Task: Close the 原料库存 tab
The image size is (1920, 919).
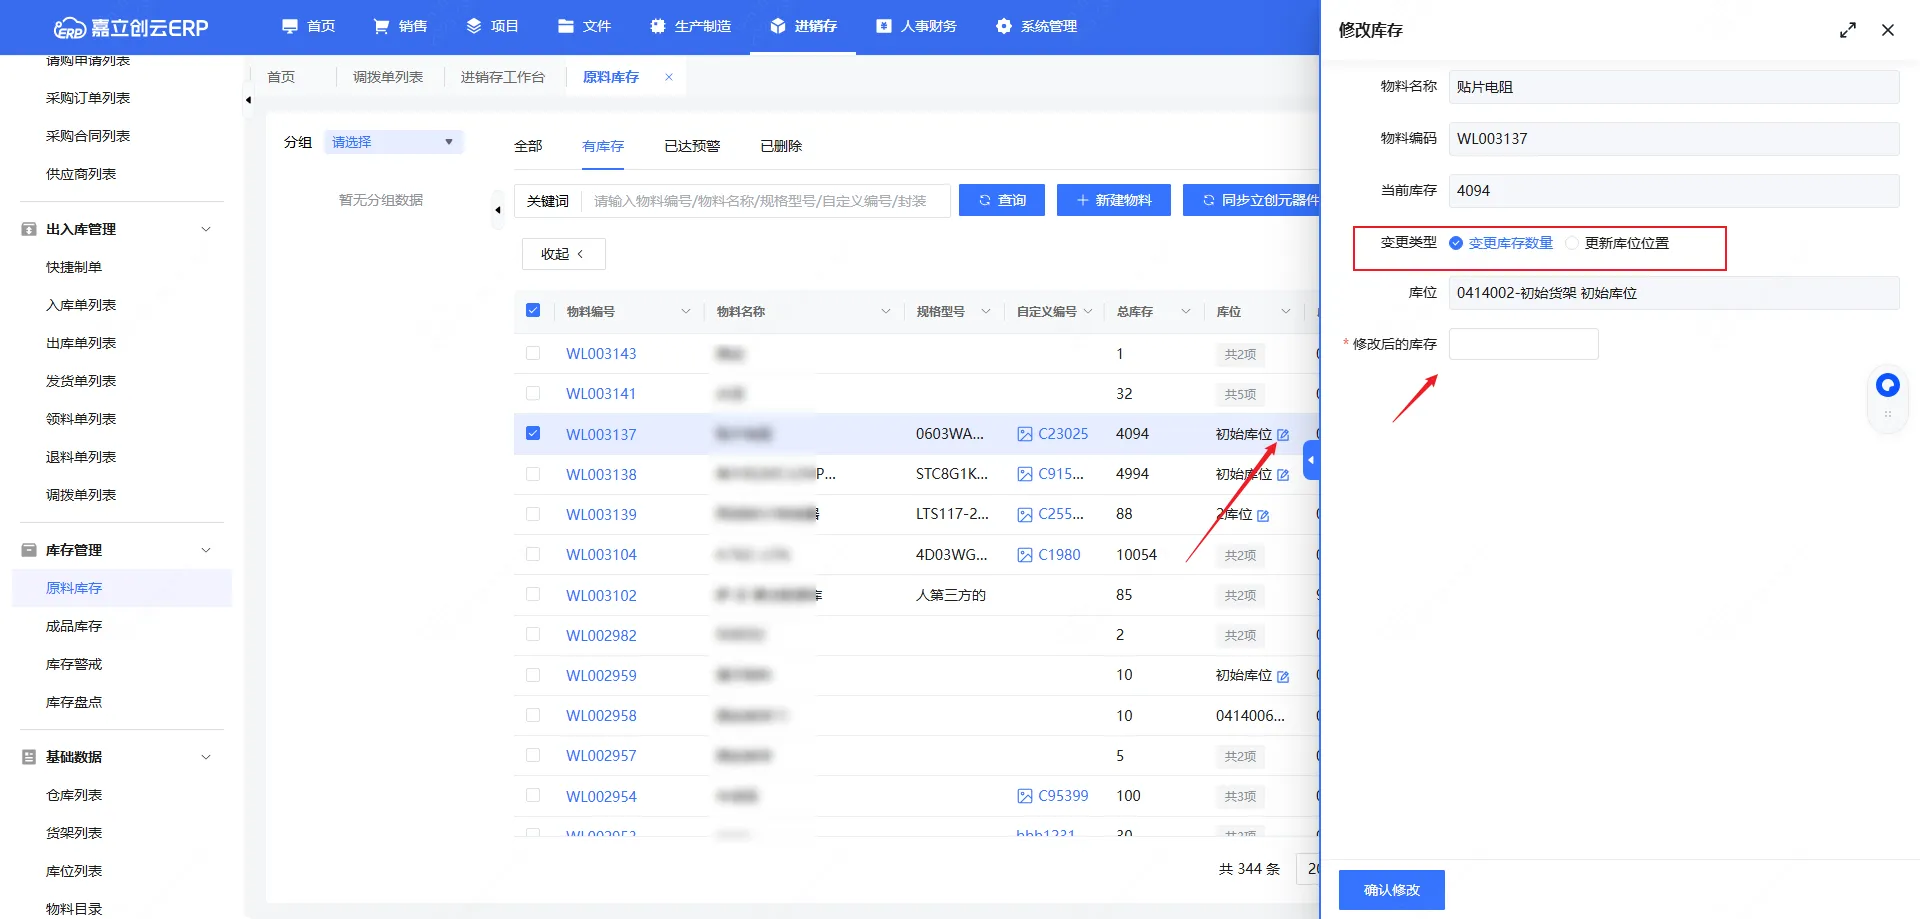Action: coord(669,77)
